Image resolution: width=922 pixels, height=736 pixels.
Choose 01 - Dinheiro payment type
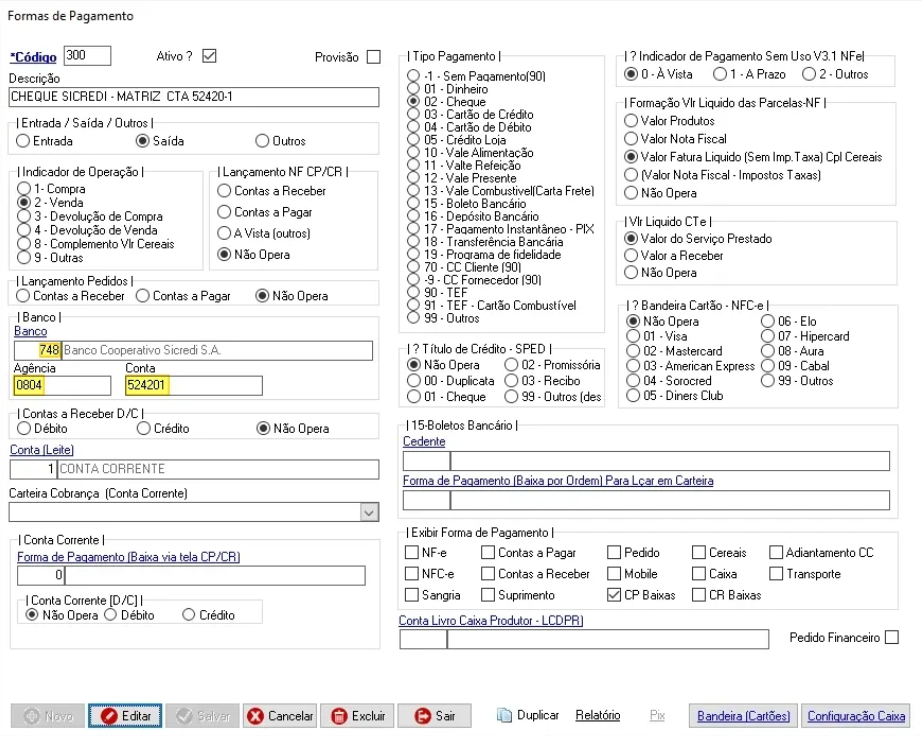pyautogui.click(x=413, y=89)
